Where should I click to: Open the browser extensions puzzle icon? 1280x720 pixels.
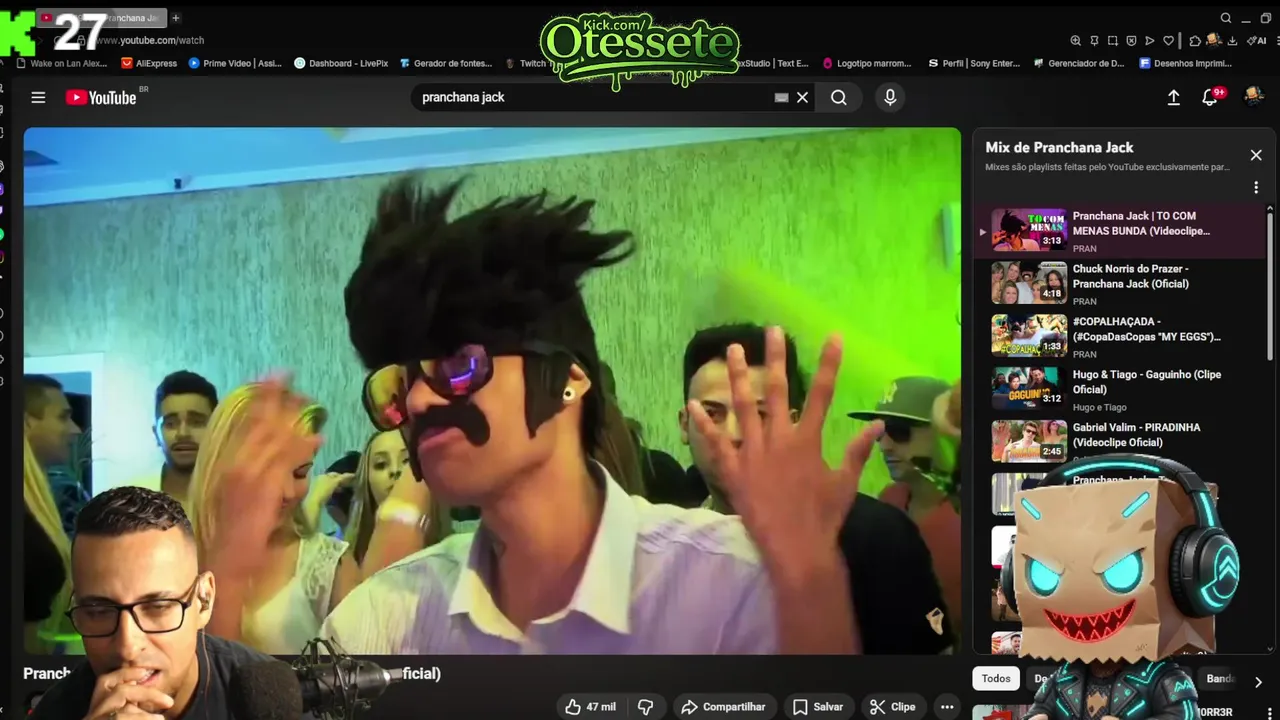(1195, 41)
